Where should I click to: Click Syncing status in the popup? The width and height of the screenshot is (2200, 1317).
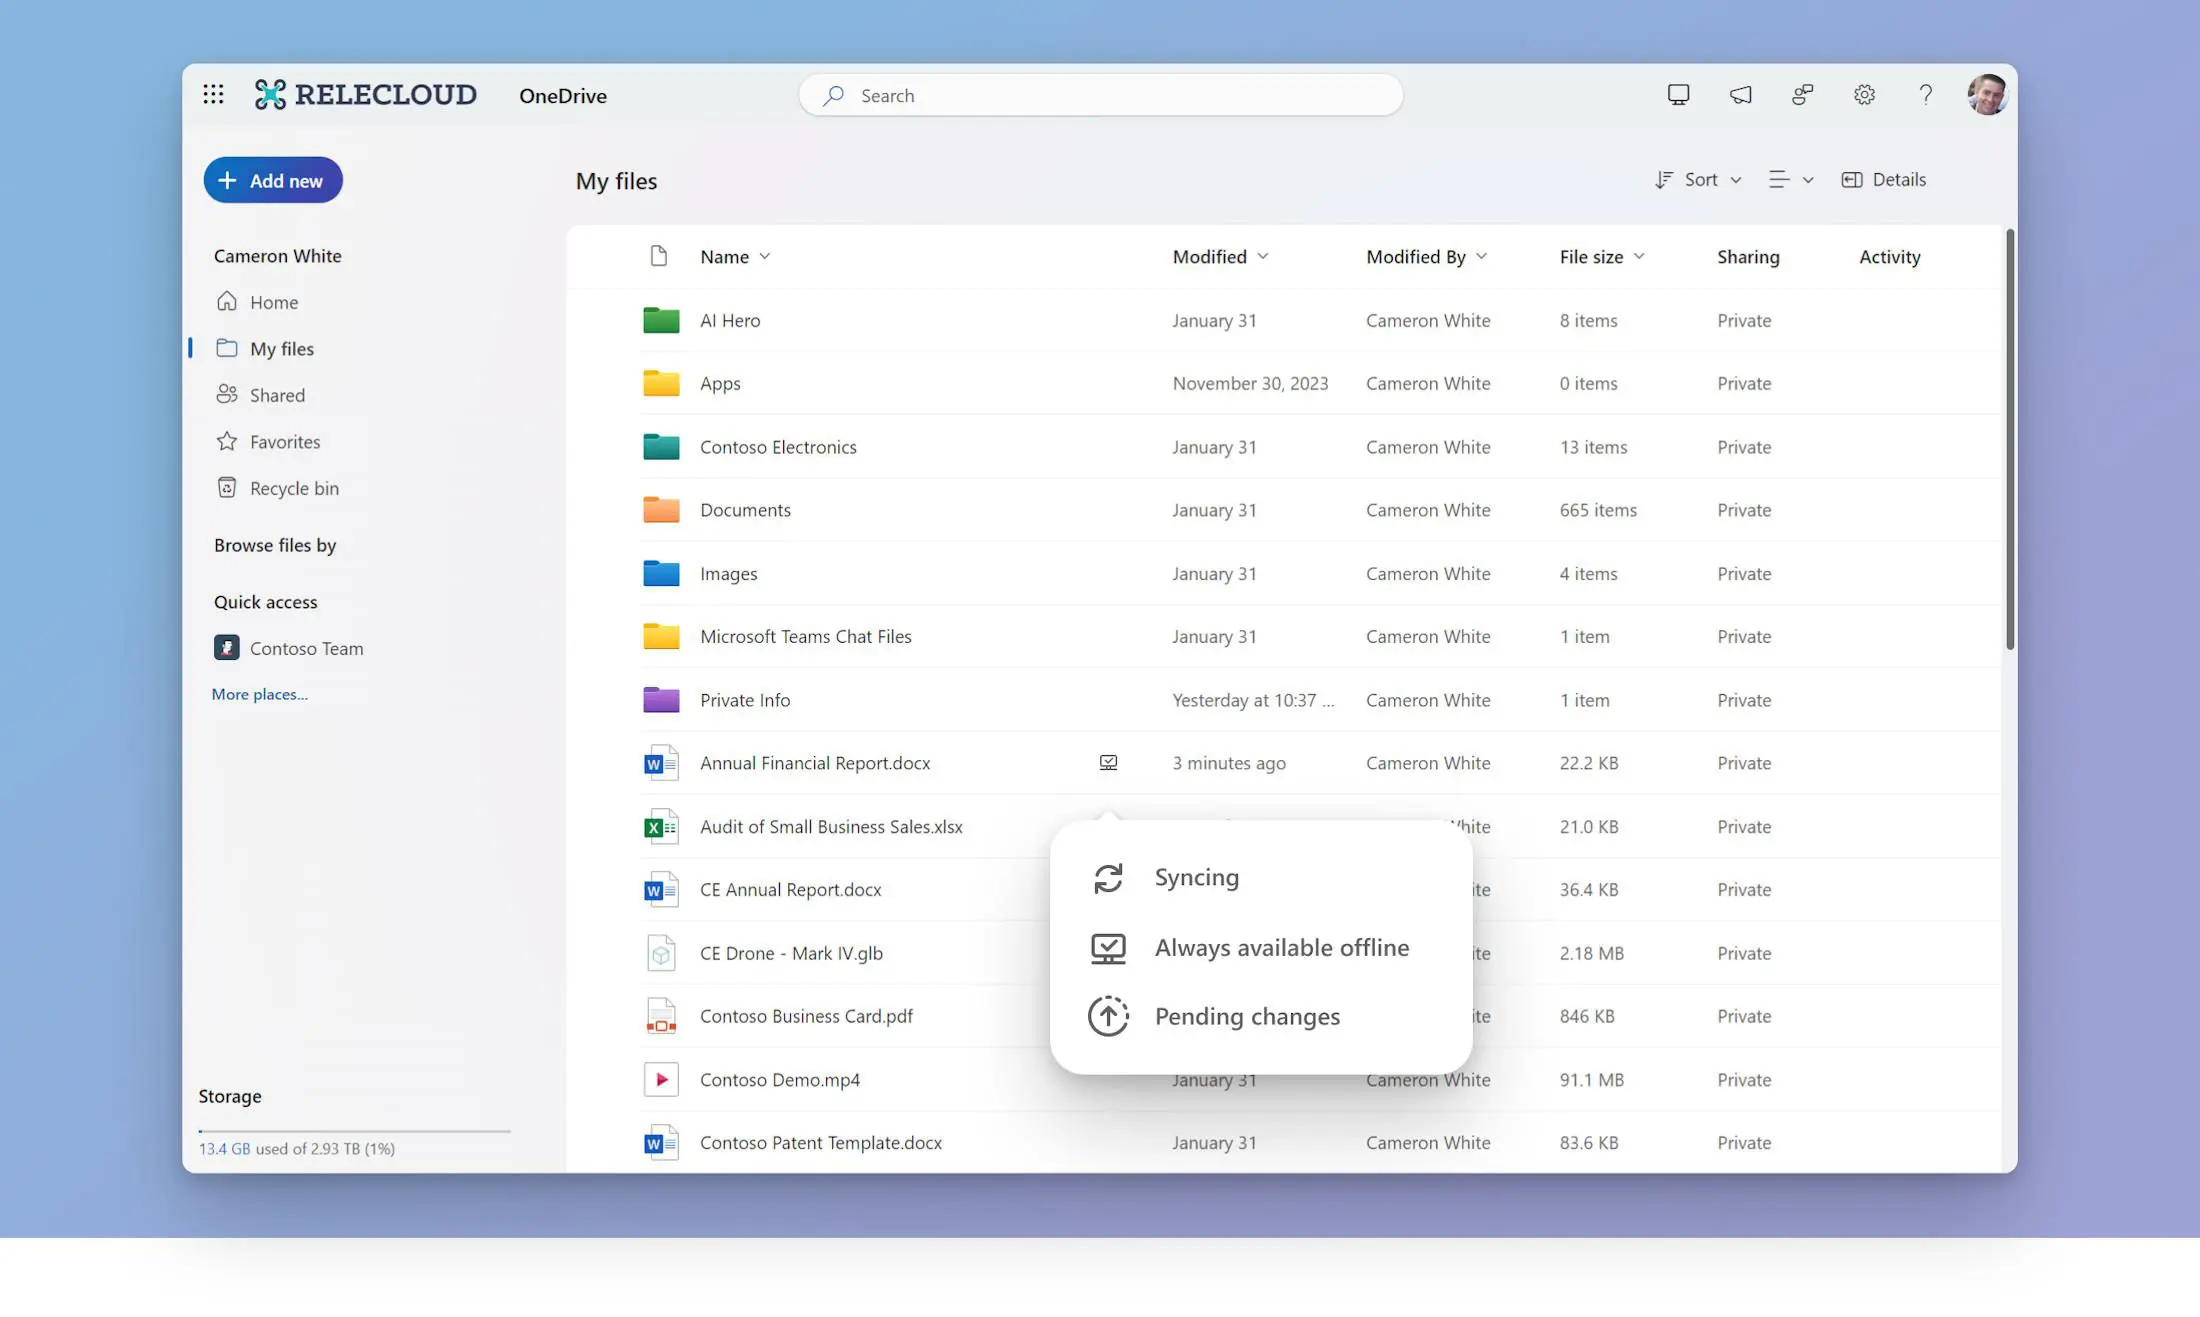[x=1196, y=877]
